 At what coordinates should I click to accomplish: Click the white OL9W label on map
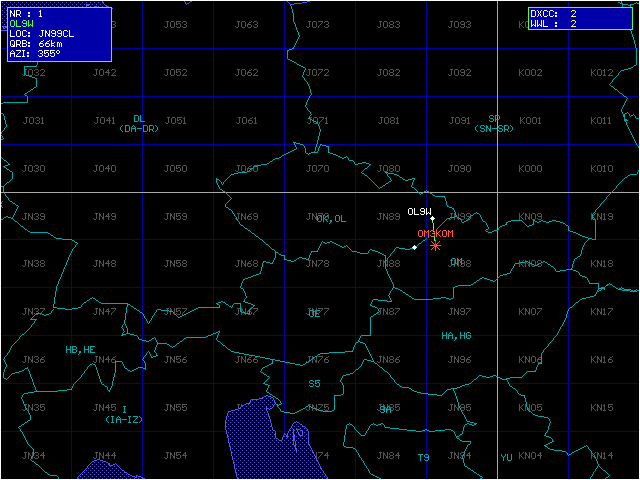tap(419, 211)
